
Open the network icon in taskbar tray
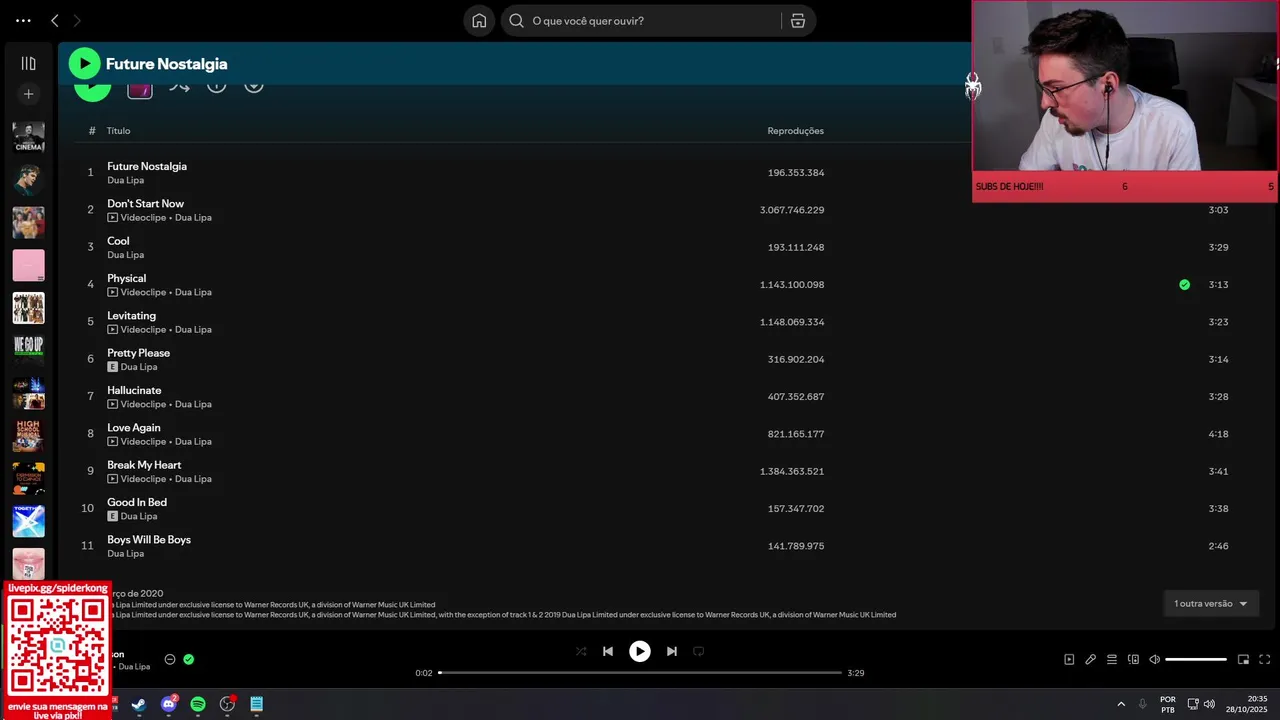[1193, 704]
